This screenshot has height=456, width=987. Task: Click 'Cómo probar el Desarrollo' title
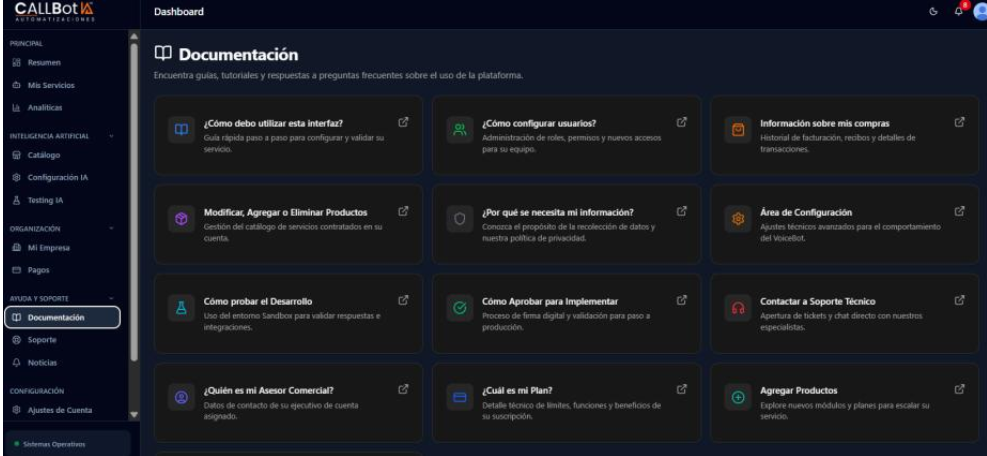[257, 302]
